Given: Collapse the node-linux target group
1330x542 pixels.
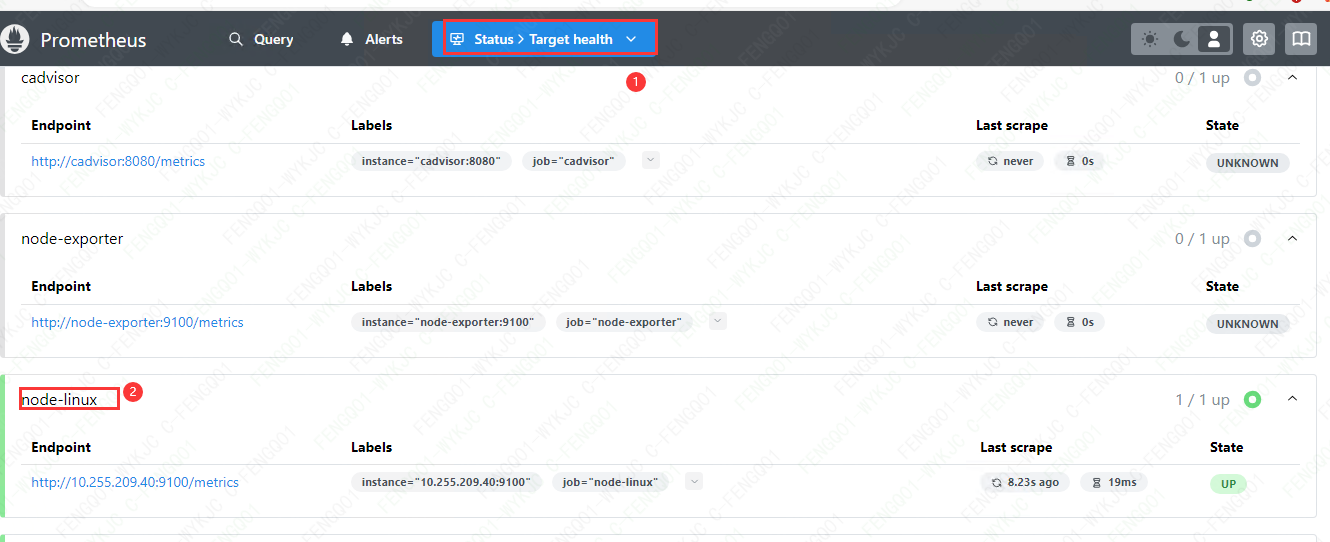Looking at the screenshot, I should (x=1292, y=399).
